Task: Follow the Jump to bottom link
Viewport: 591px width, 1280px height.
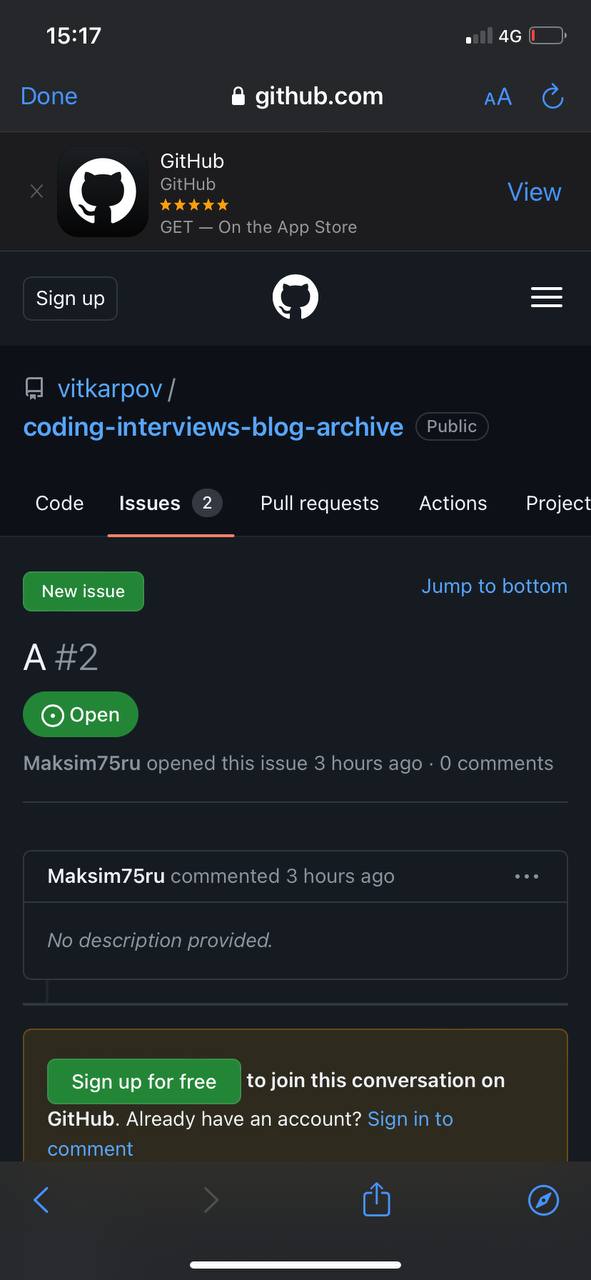Action: pyautogui.click(x=494, y=586)
